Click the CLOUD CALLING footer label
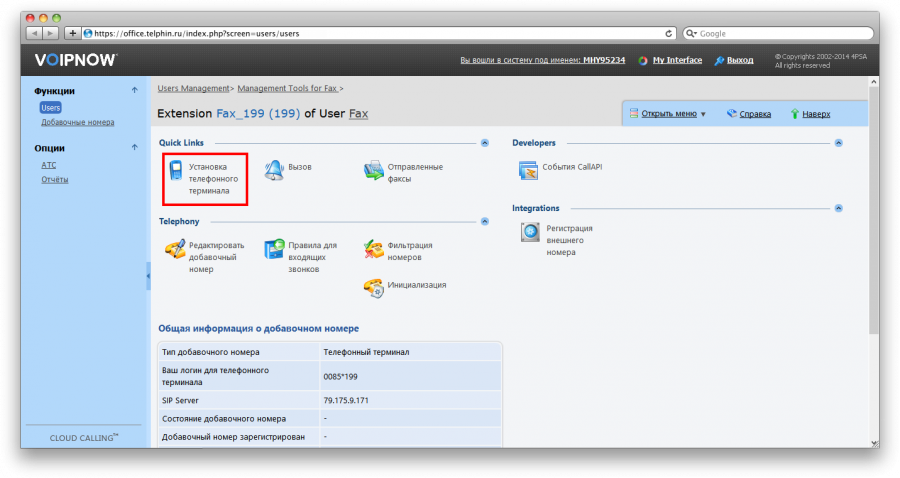Image resolution: width=900 pixels, height=478 pixels. [84, 438]
